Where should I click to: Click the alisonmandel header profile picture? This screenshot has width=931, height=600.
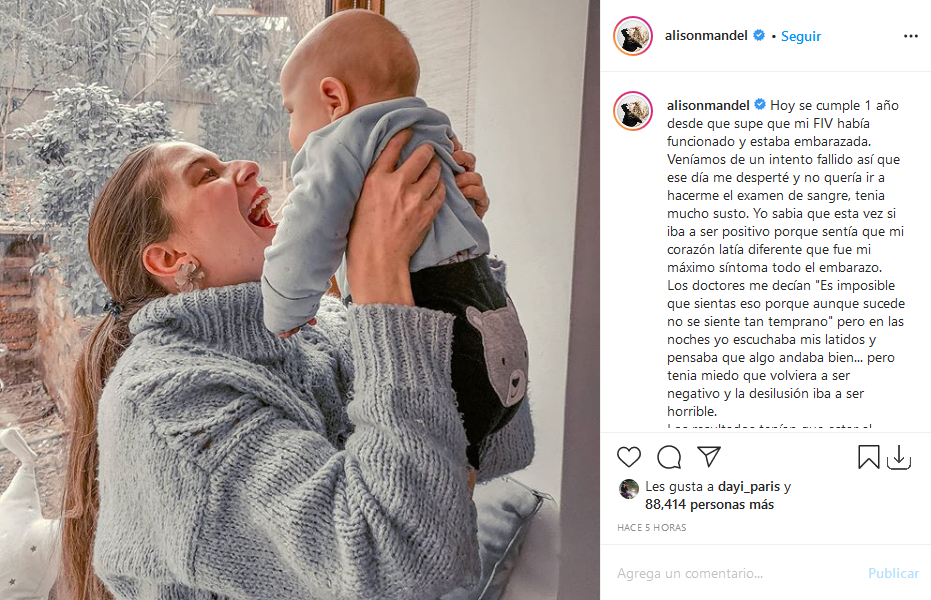click(x=633, y=36)
